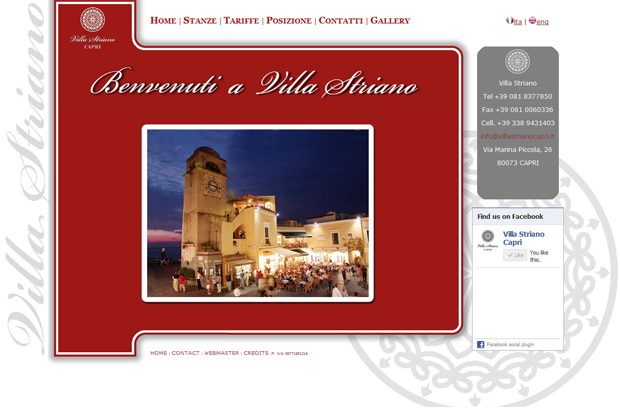Click the 'Benvenuti a Villa Striano' heading
620x420 pixels.
[x=254, y=83]
